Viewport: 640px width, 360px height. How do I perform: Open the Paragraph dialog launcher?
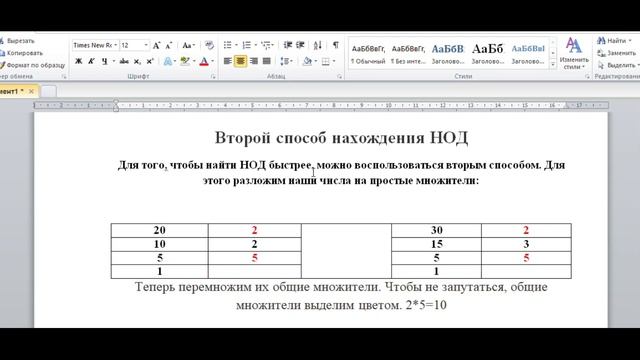[340, 76]
